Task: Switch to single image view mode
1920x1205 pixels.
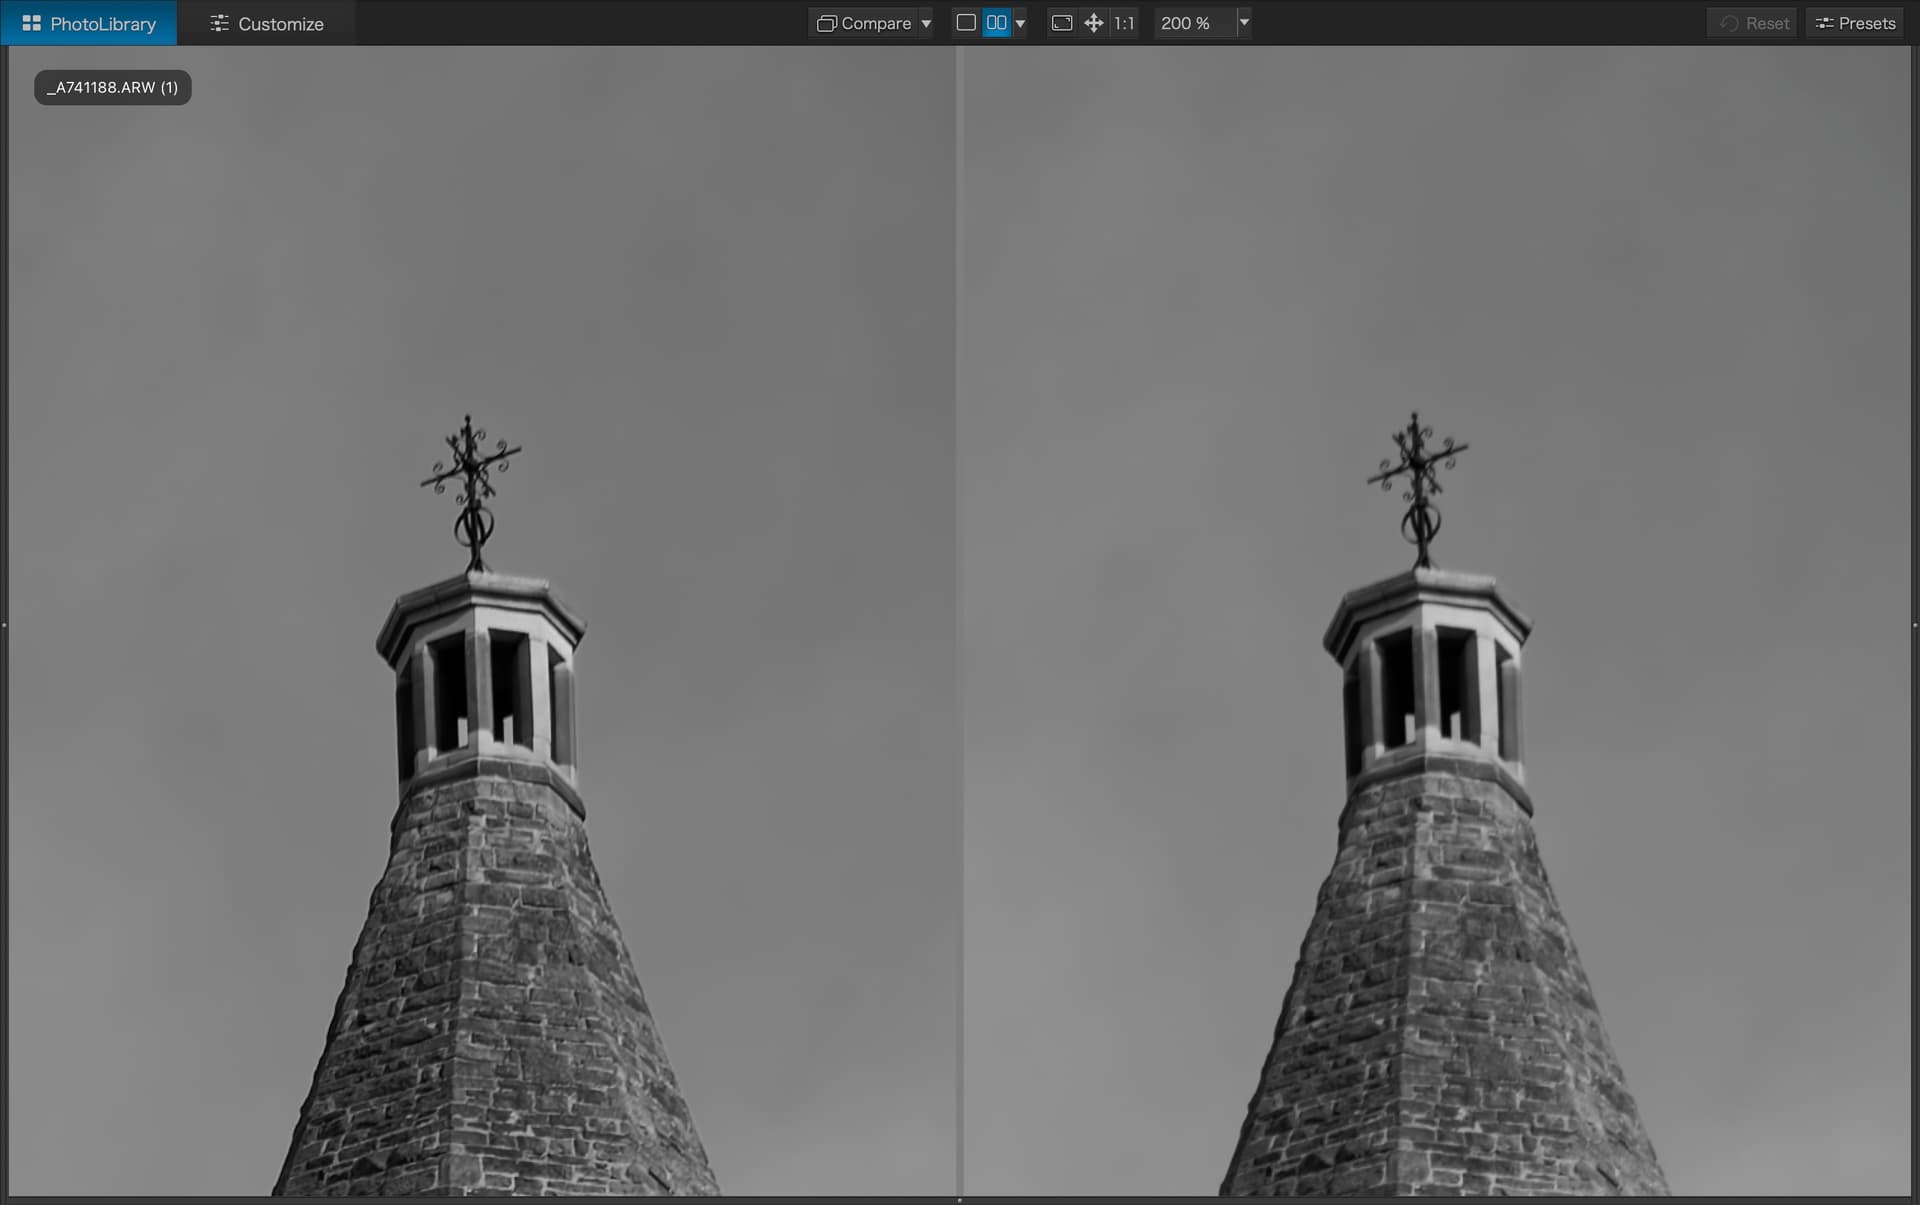Action: [966, 23]
